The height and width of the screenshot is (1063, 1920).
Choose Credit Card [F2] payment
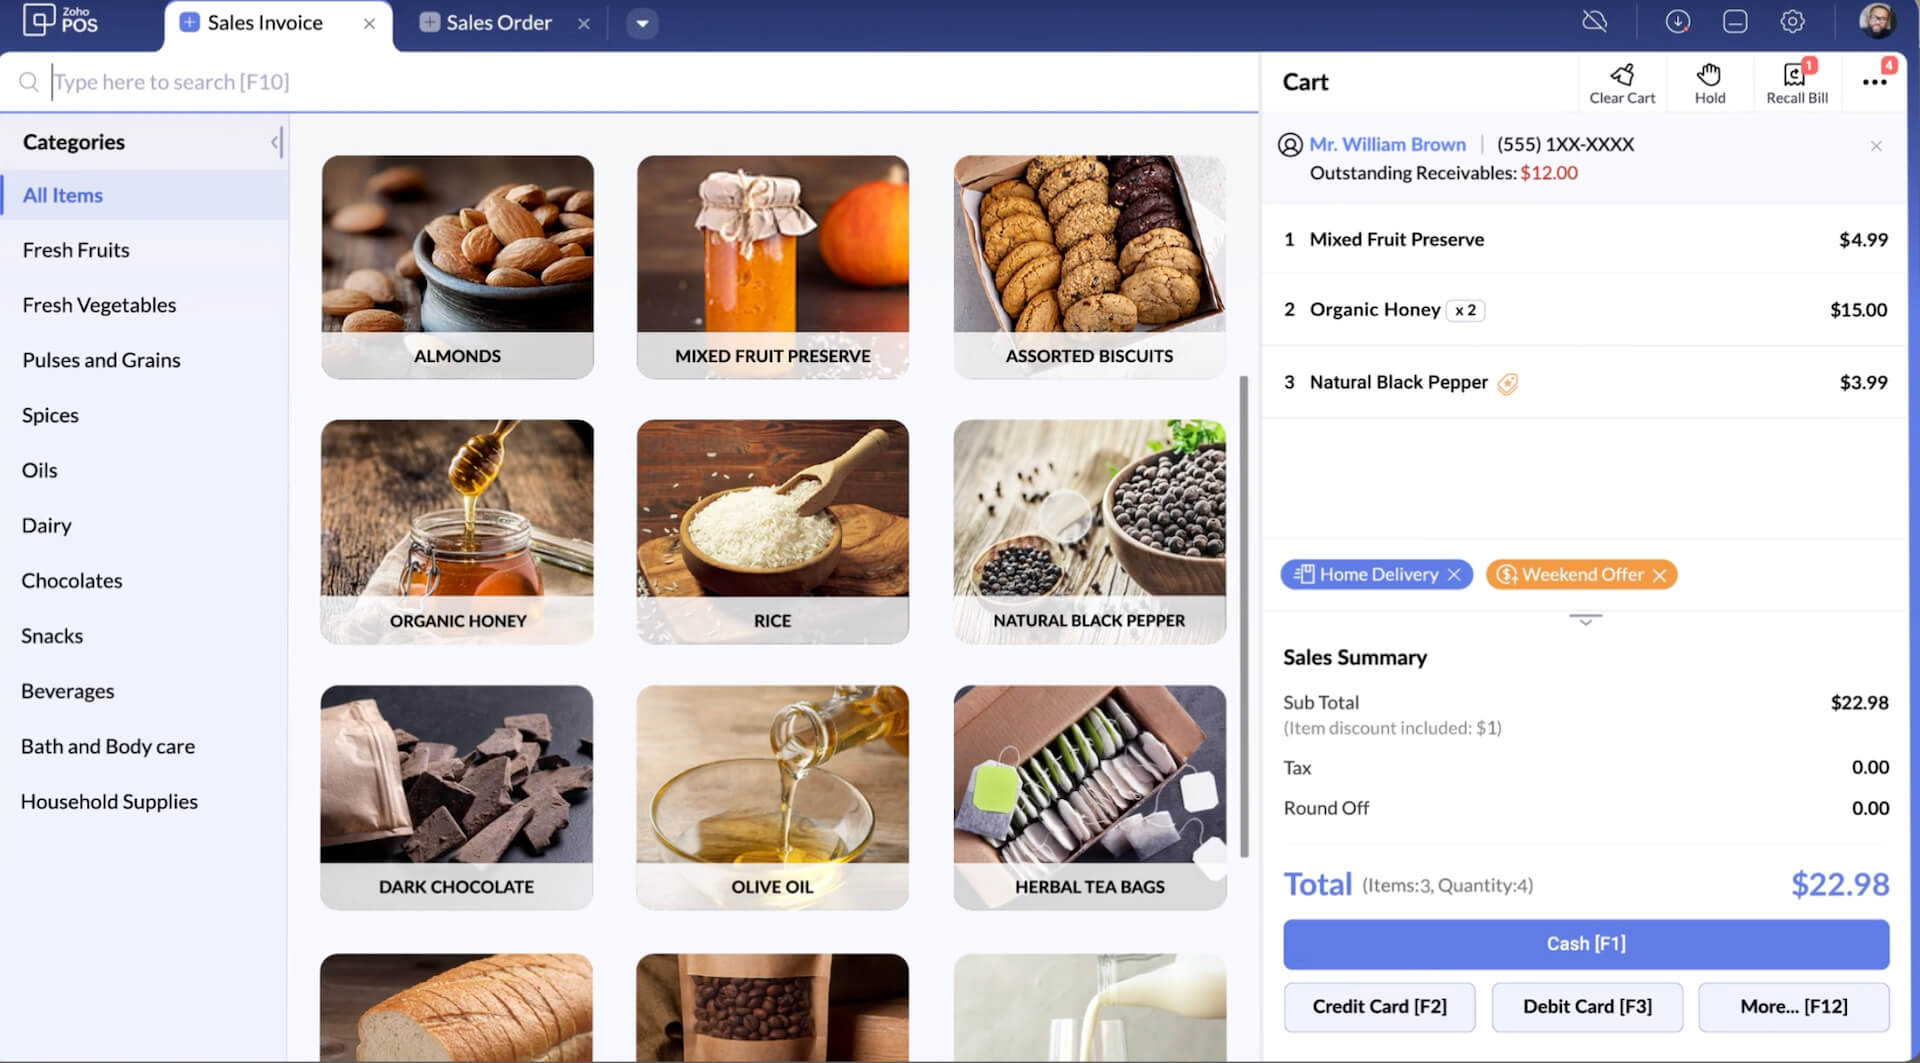1378,1007
